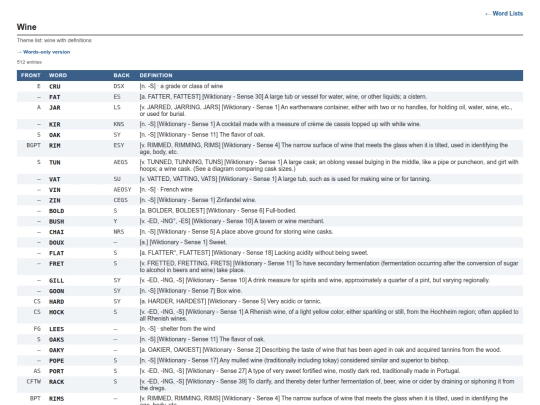The image size is (540, 405).
Task: Click front hooks CFTW in RACK row
Action: point(34,382)
